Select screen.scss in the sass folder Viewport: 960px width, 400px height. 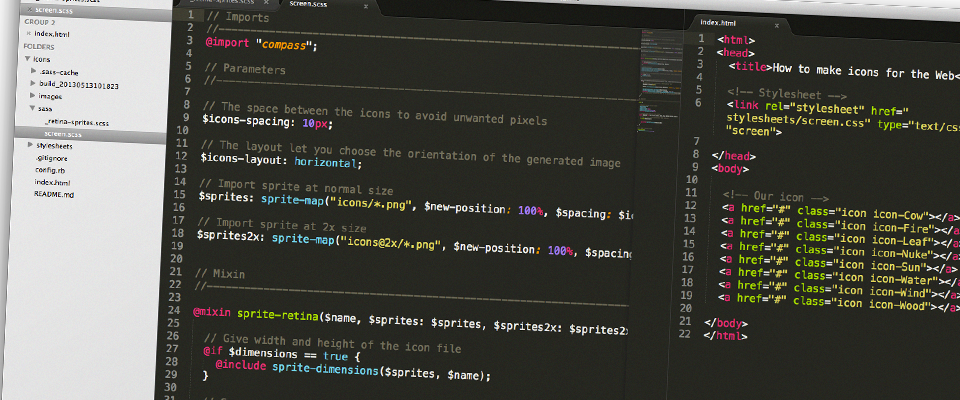click(x=62, y=134)
